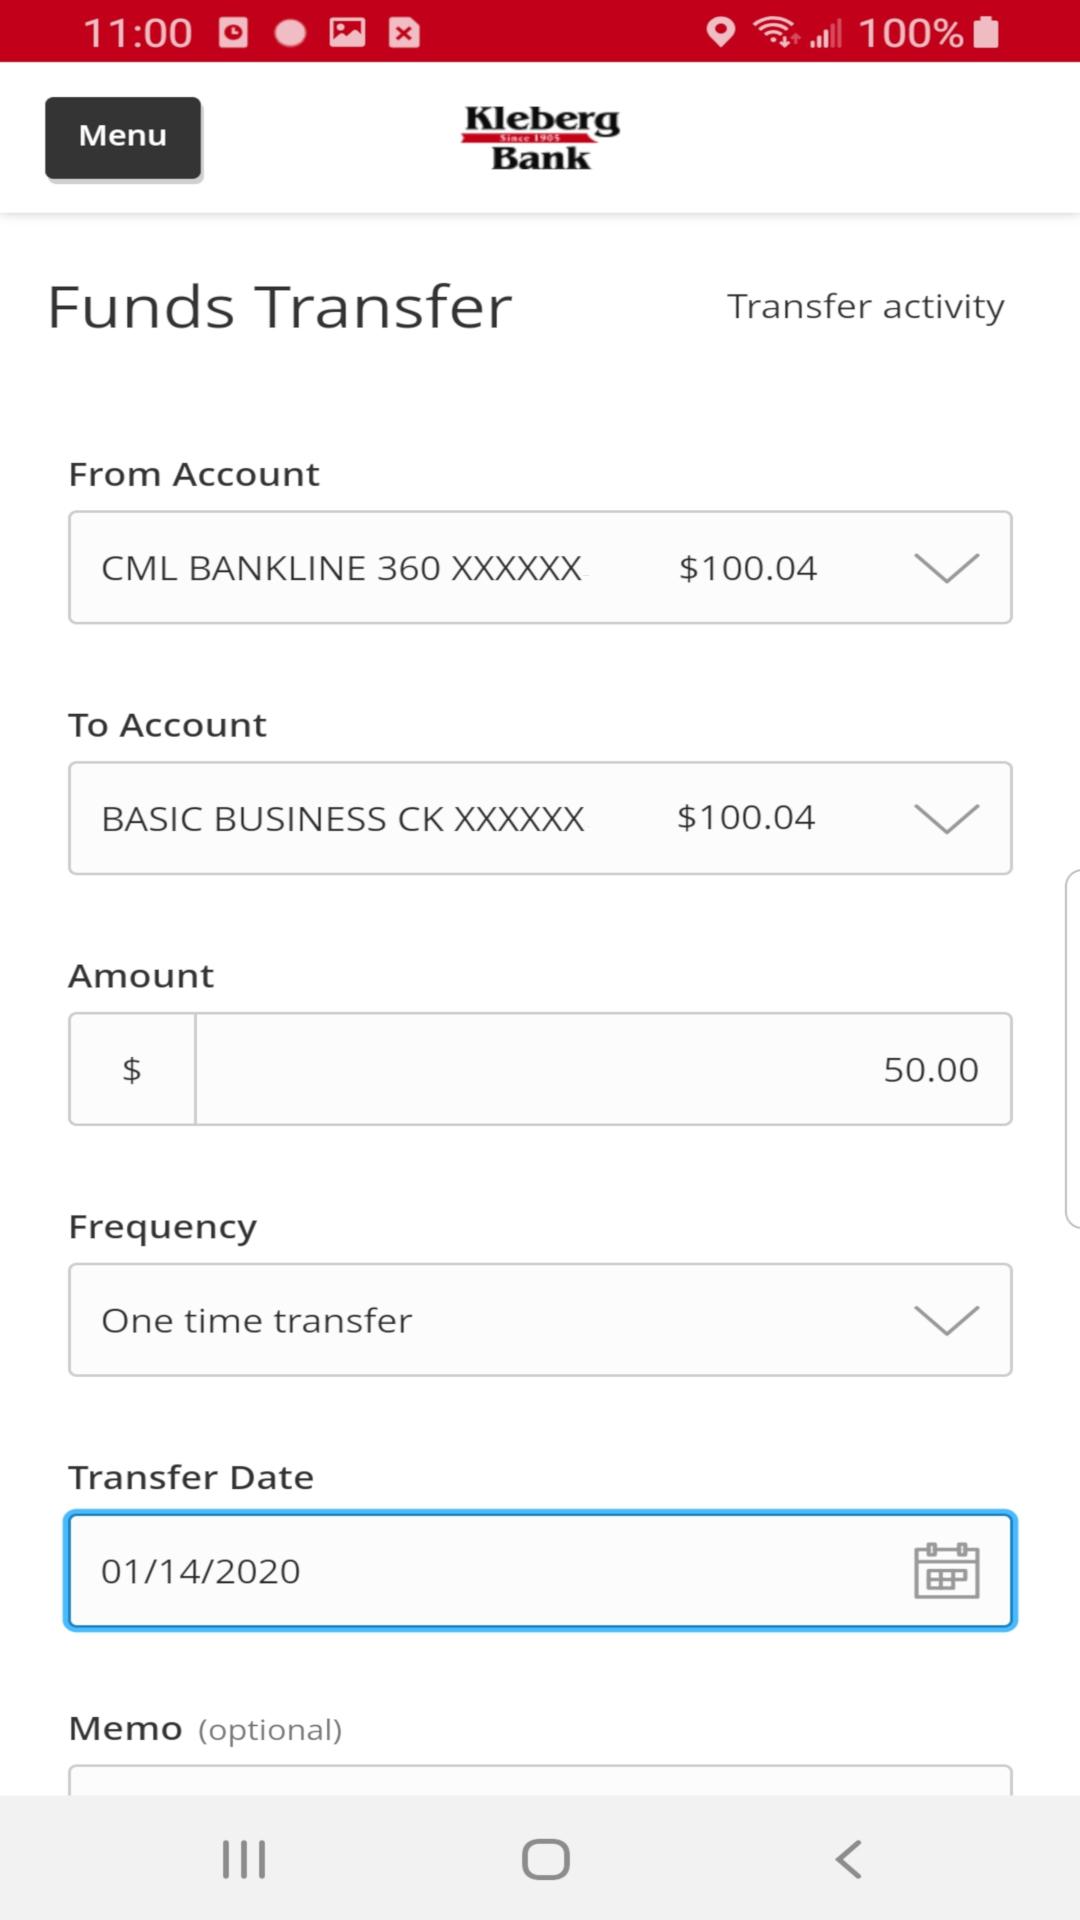Tap the side edge panel handle
The height and width of the screenshot is (1920, 1080).
(x=1072, y=1049)
